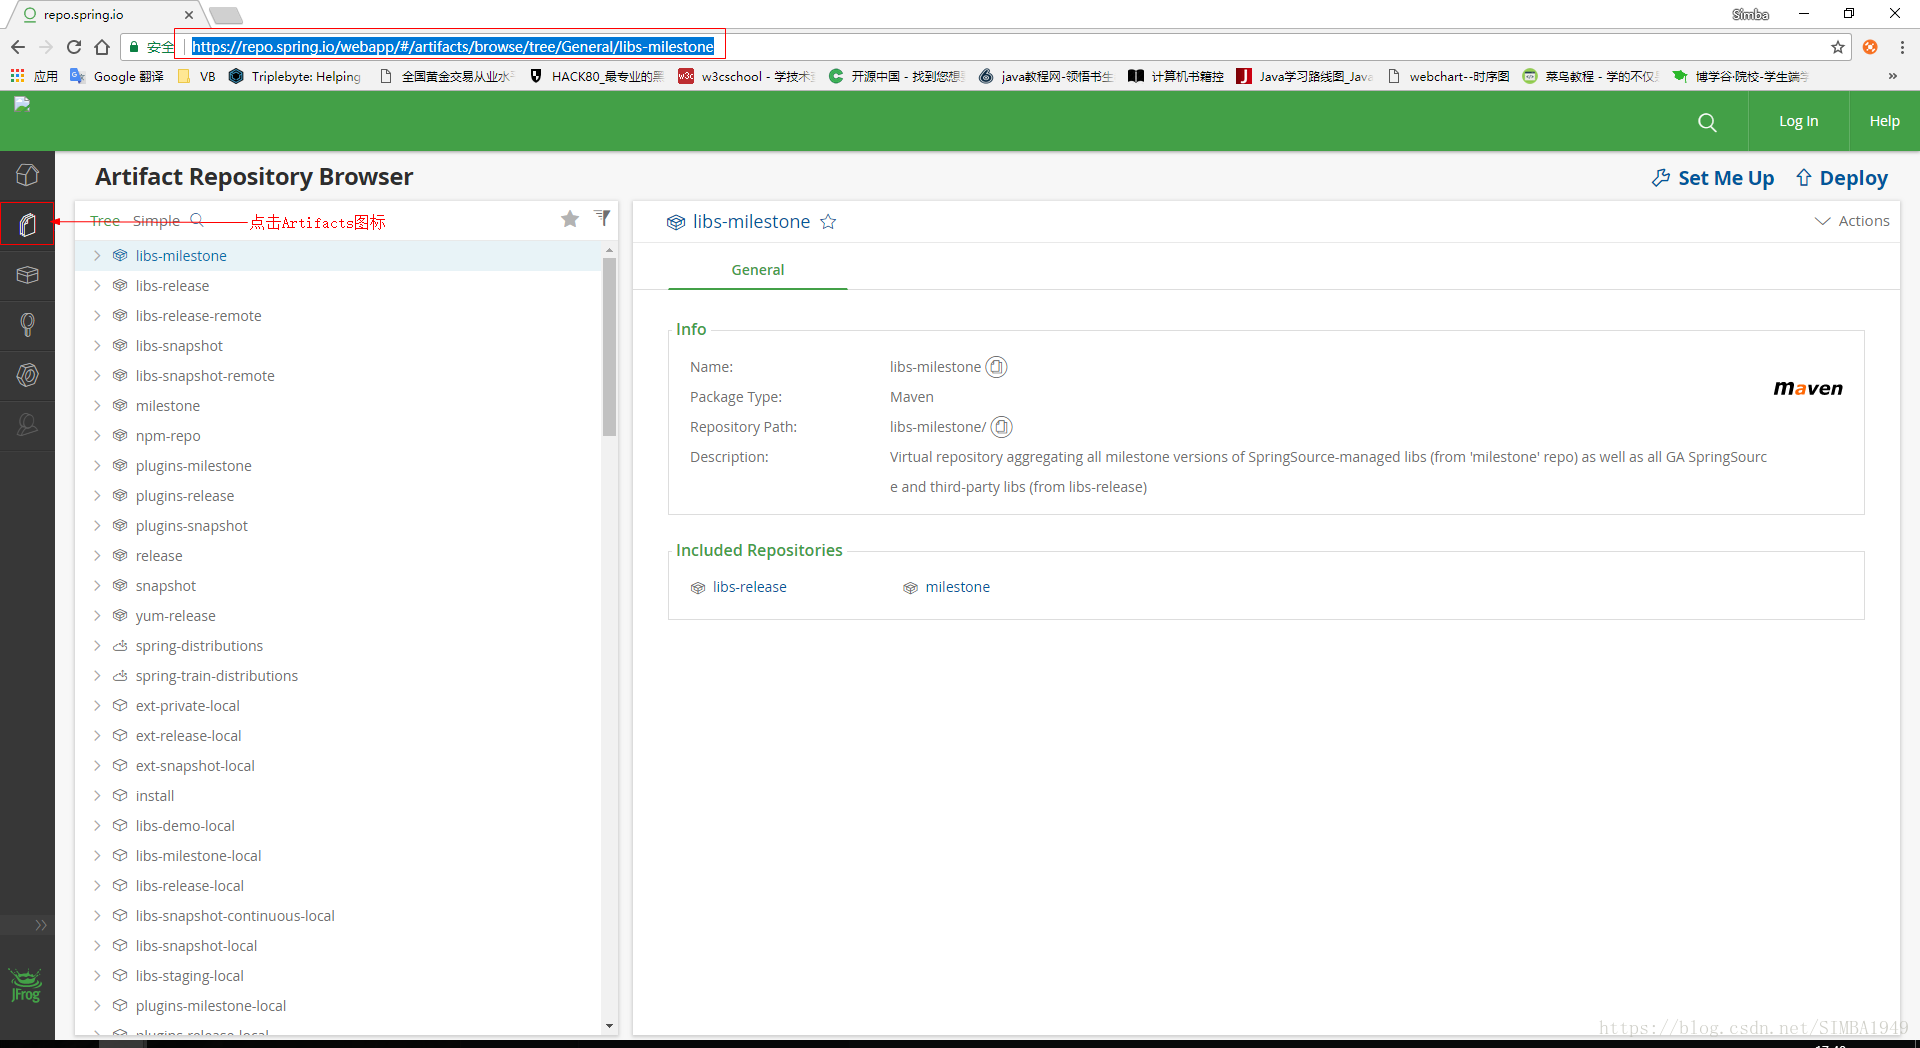The width and height of the screenshot is (1920, 1048).
Task: Open the included repository libs-release link
Action: tap(749, 587)
